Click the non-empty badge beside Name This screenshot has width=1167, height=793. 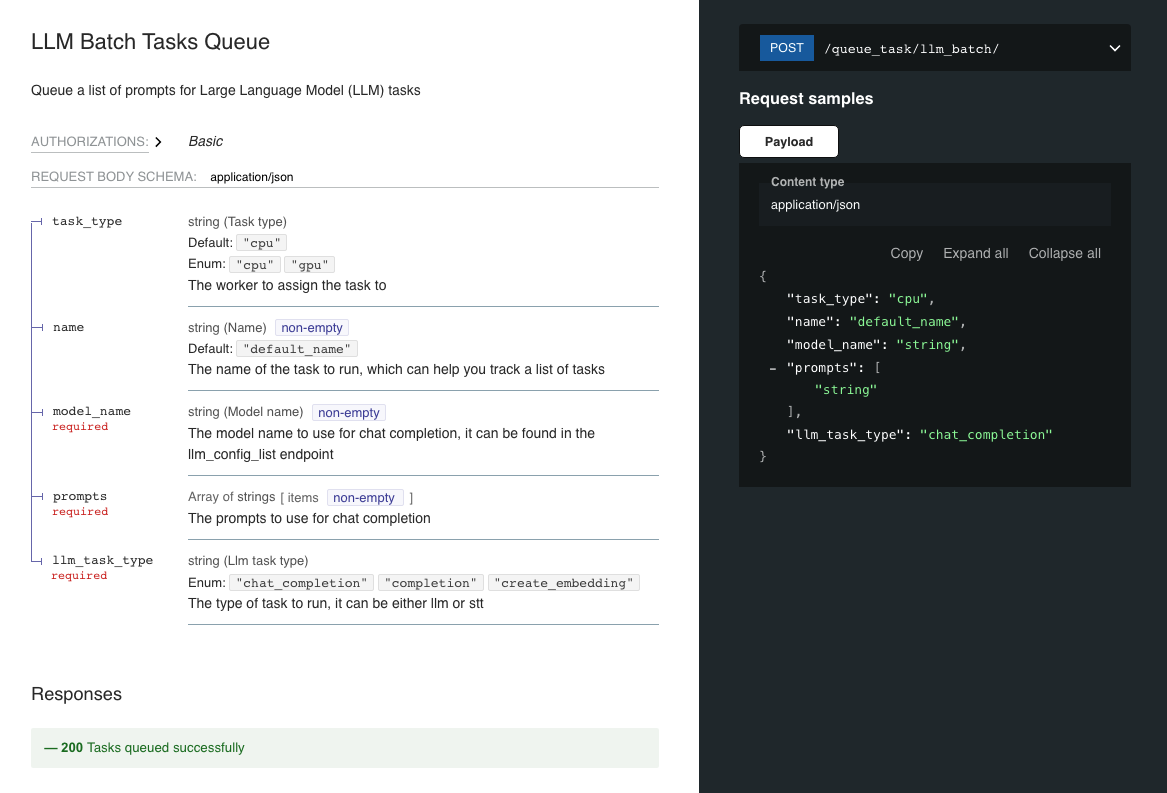312,327
